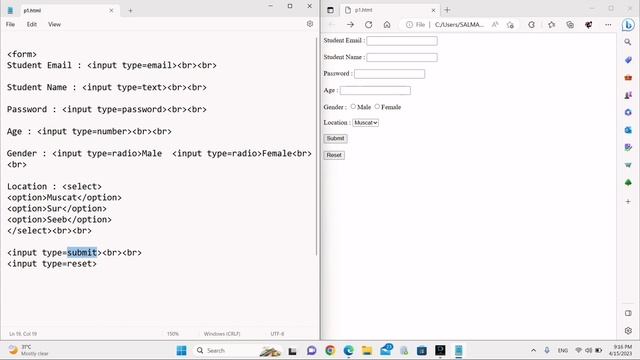The width and height of the screenshot is (640, 360).
Task: Open Edge sidebar settings gear
Action: (628, 331)
